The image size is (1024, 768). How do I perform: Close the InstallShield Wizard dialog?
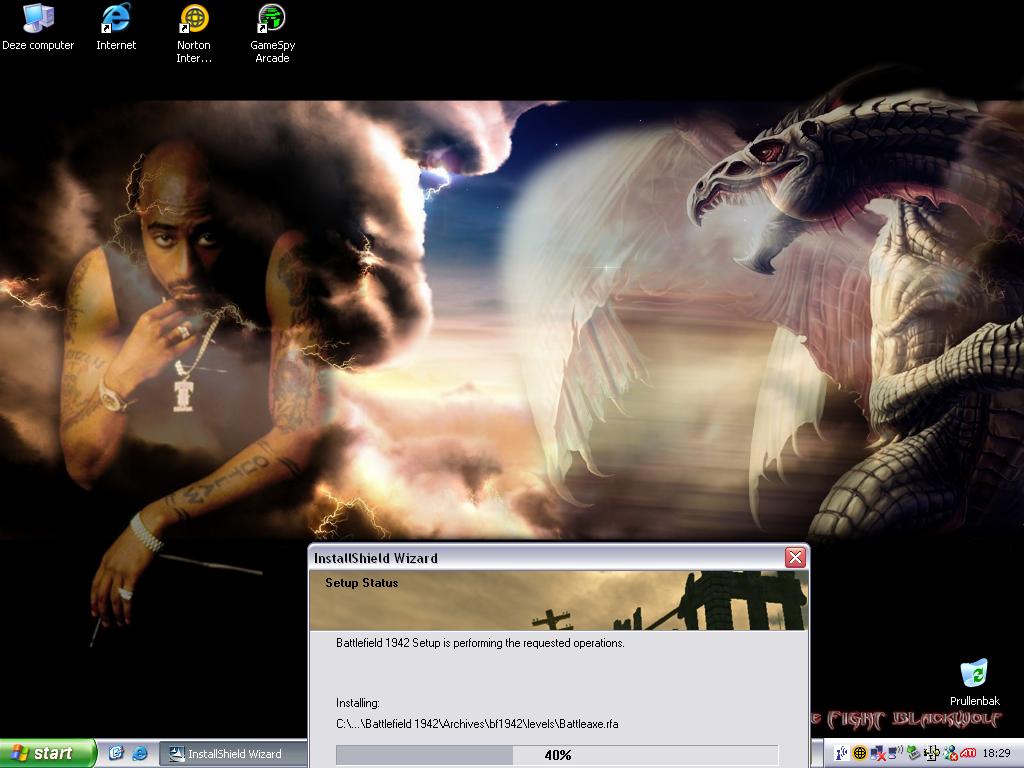[795, 558]
